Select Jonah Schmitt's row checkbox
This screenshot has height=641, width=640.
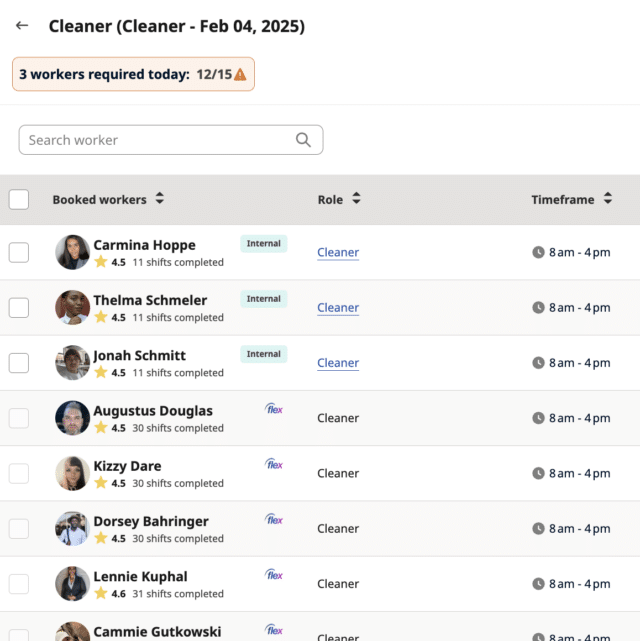click(x=19, y=362)
